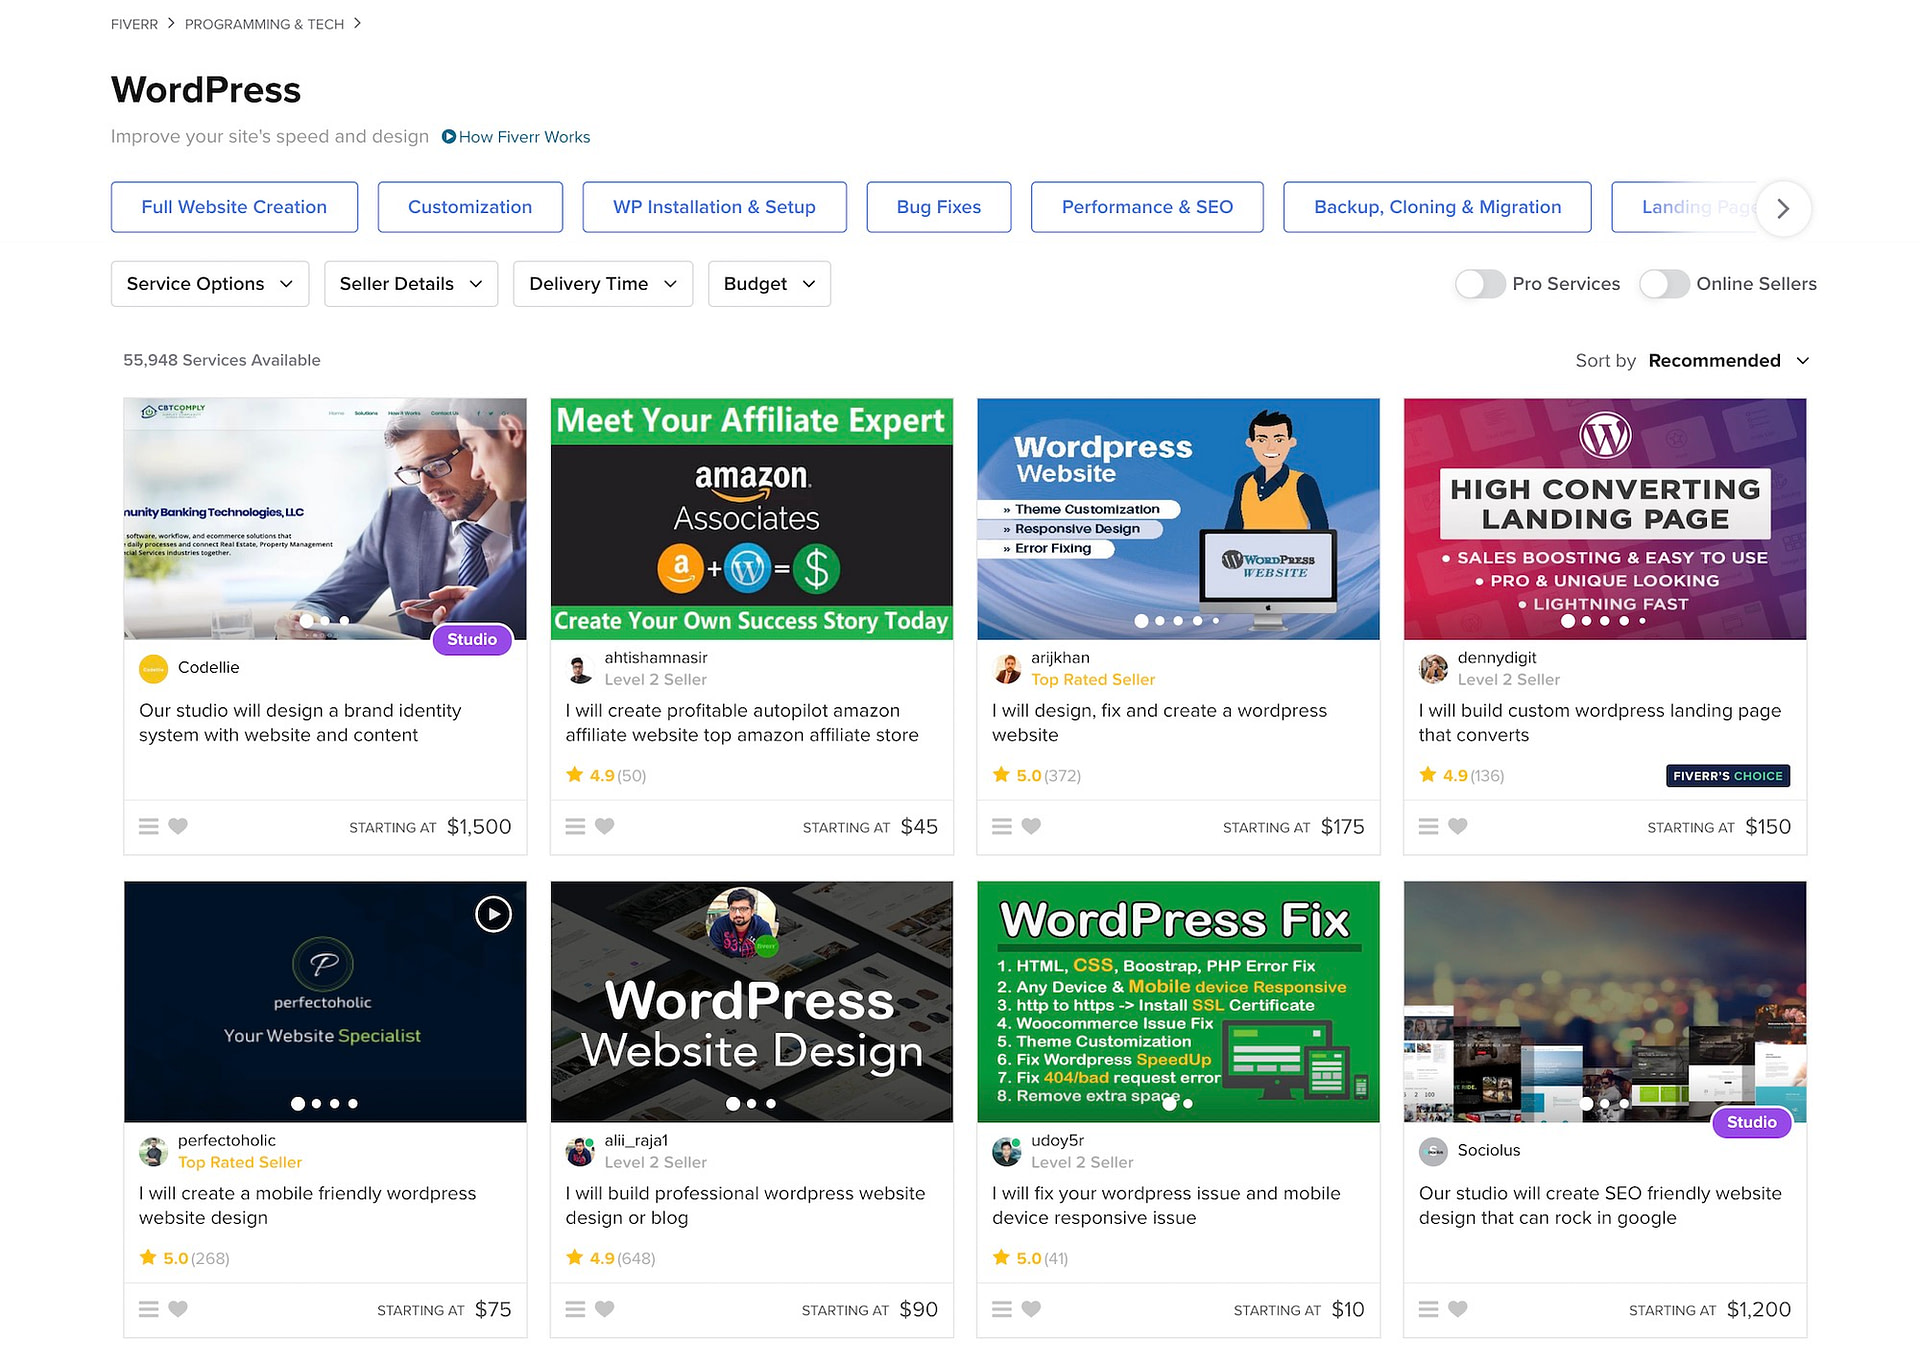Click heart icon on Codellie's $1,500 gig

tap(178, 826)
